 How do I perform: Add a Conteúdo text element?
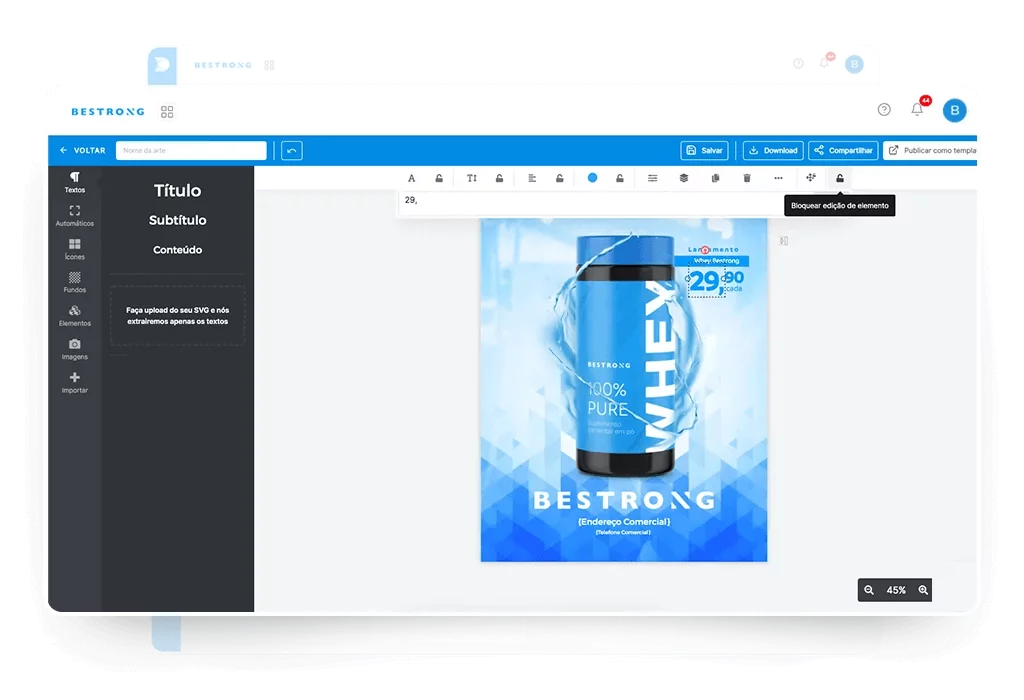(x=178, y=249)
